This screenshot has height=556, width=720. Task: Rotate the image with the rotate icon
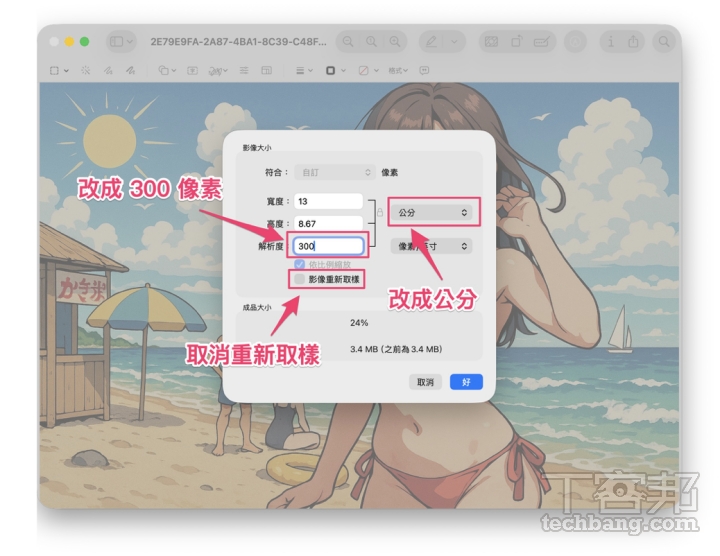[517, 42]
